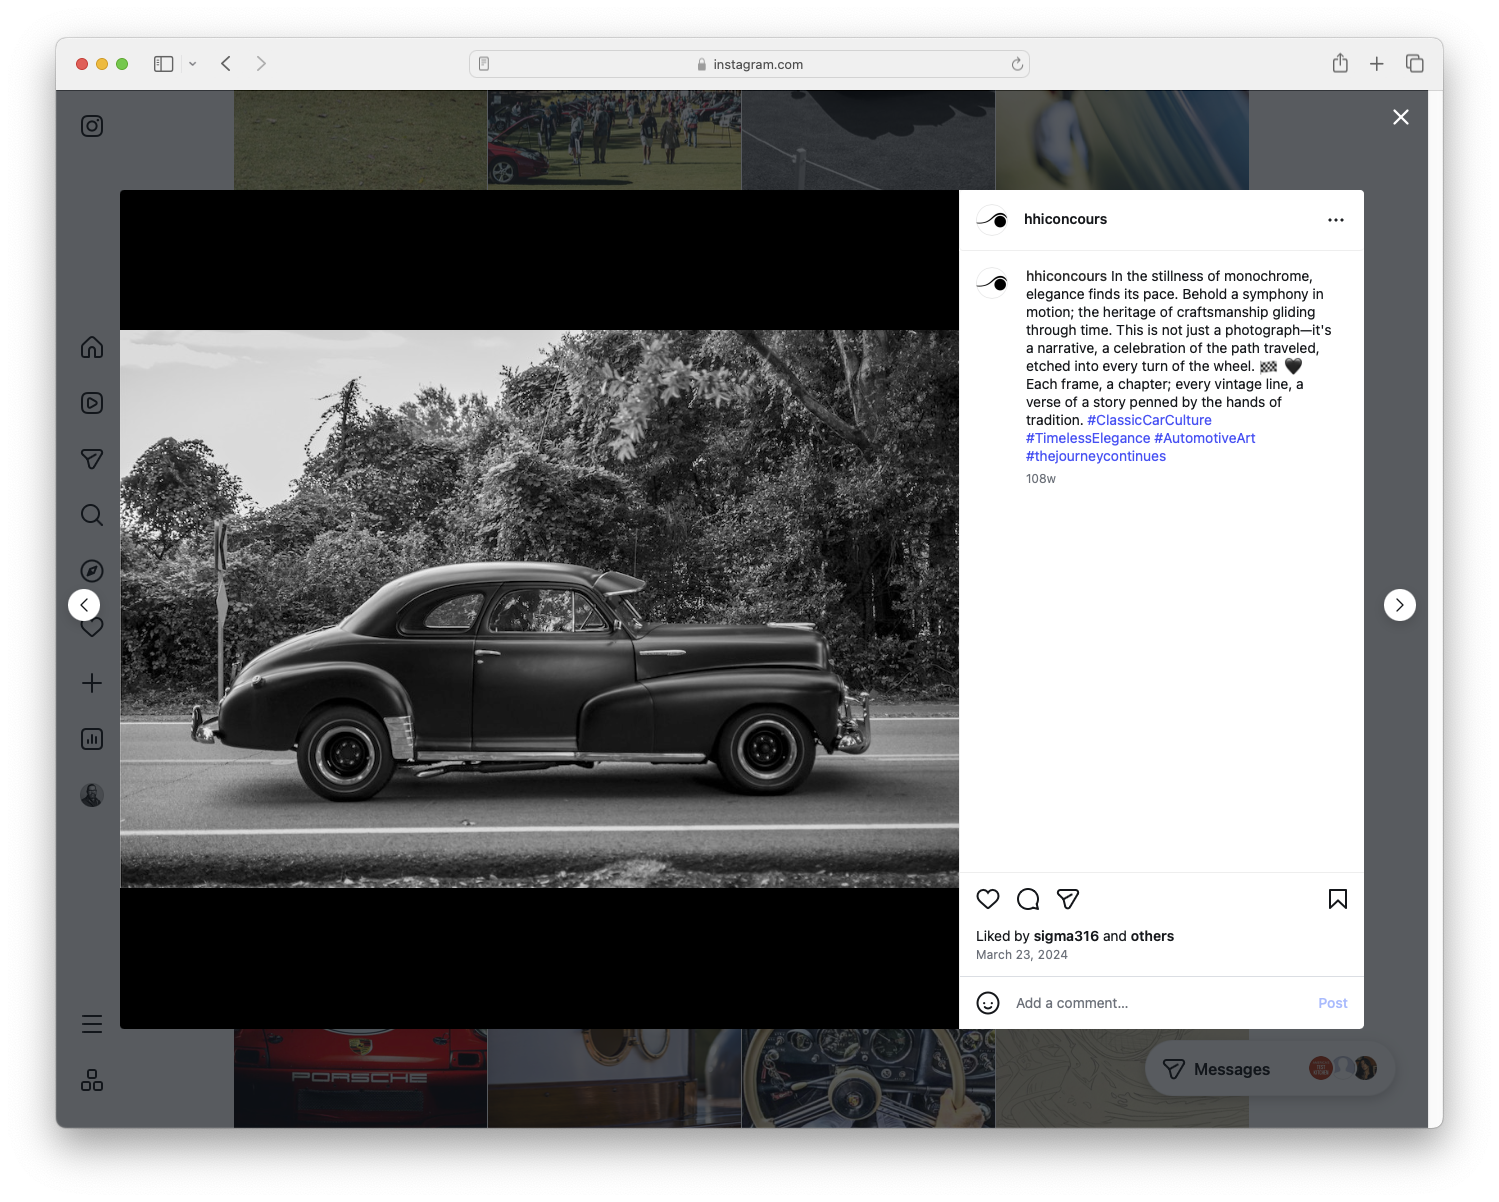Image resolution: width=1499 pixels, height=1202 pixels.
Task: Open the three-dot post options
Action: coord(1336,219)
